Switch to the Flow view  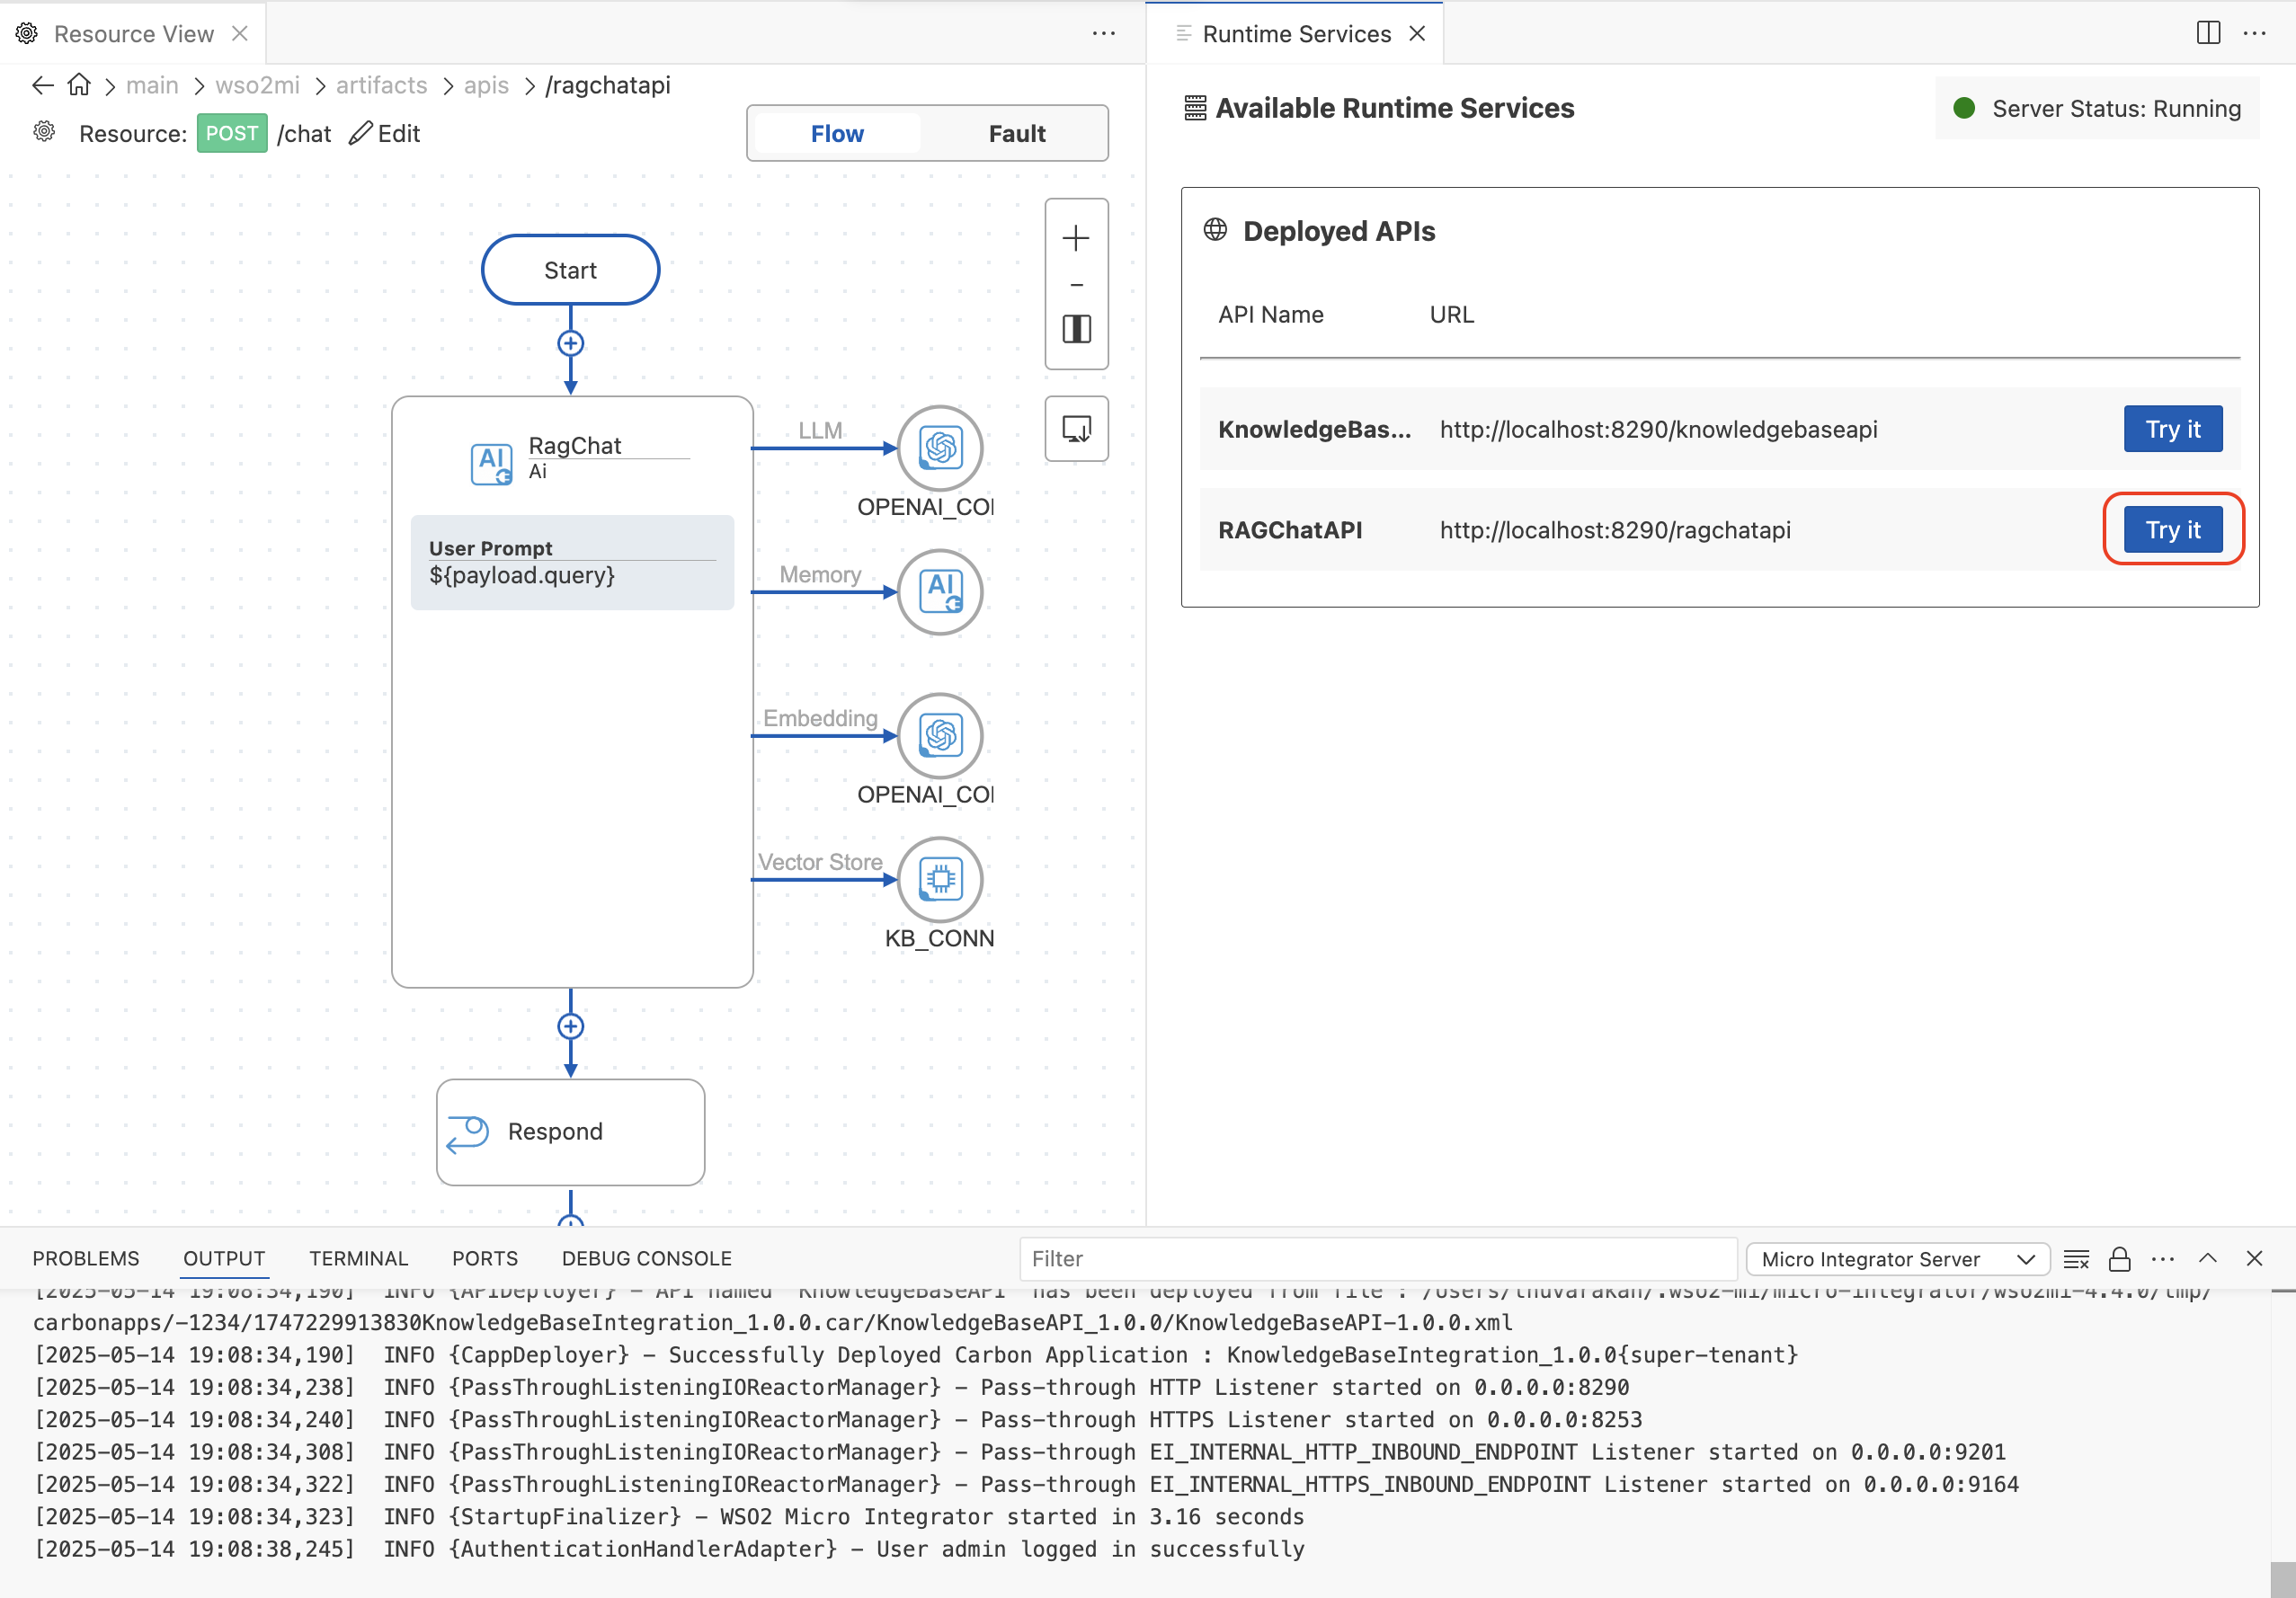(836, 133)
